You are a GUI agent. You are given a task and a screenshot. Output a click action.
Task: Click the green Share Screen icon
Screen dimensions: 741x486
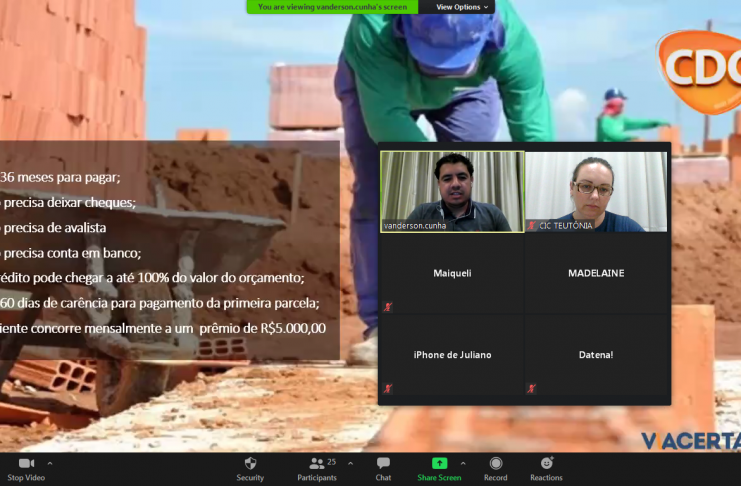[439, 463]
